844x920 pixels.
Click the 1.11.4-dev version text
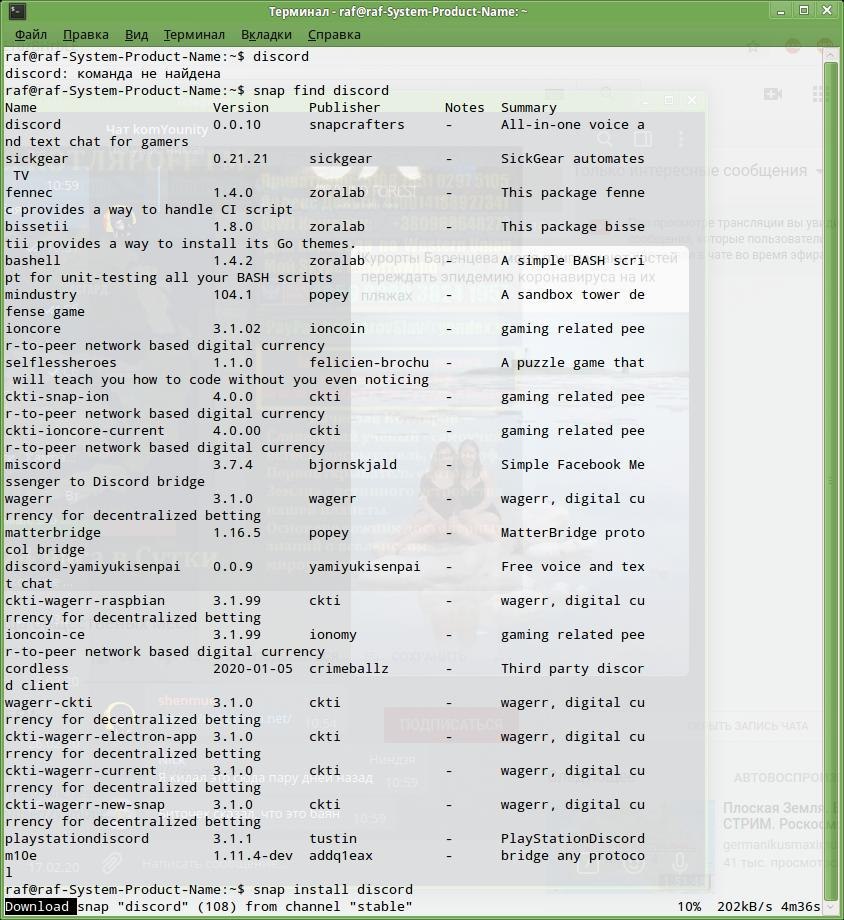252,856
